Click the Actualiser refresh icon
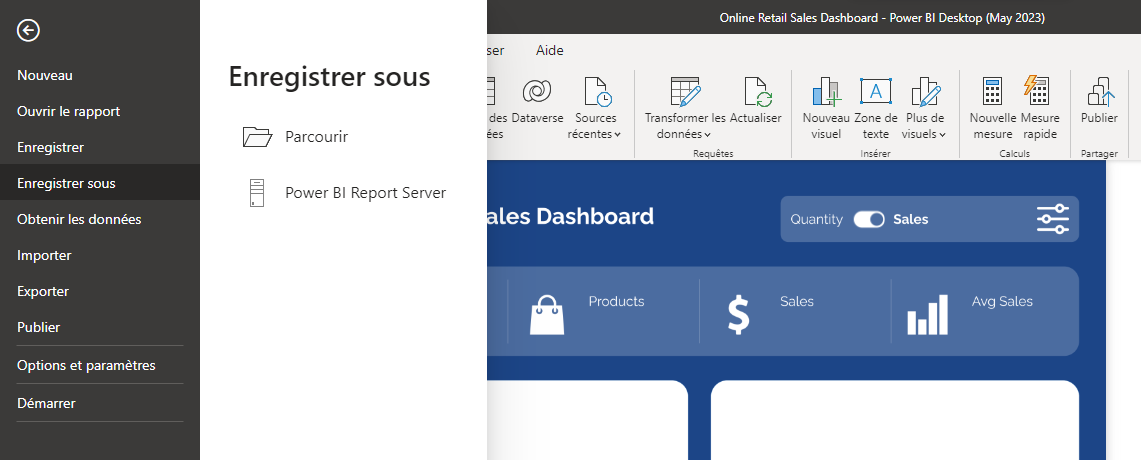The height and width of the screenshot is (460, 1141). pos(756,91)
